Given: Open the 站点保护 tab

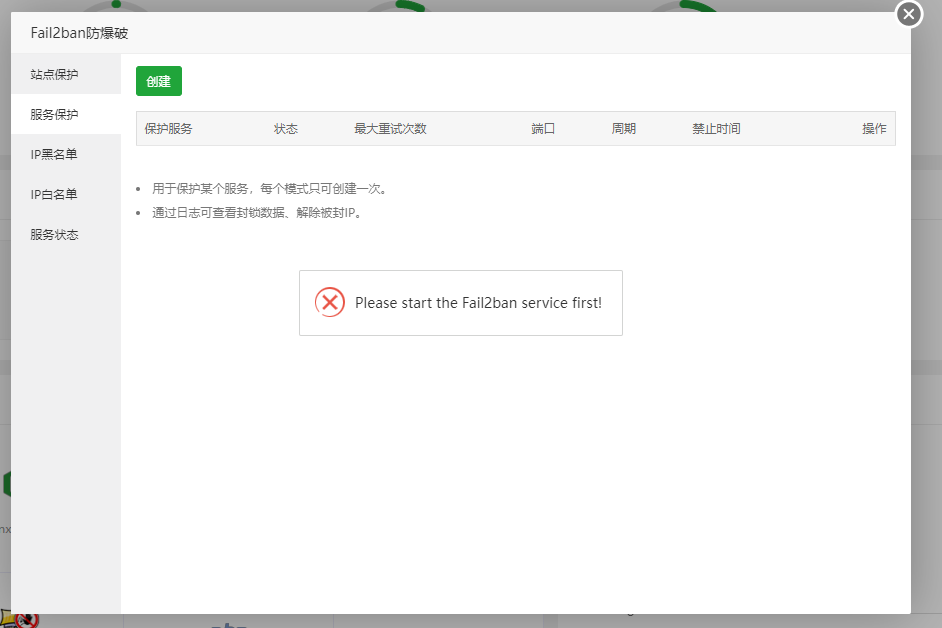Looking at the screenshot, I should [65, 75].
